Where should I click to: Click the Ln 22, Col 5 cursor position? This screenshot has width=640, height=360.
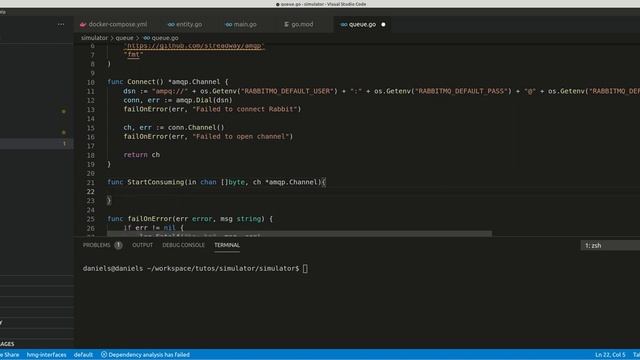[x=610, y=355]
